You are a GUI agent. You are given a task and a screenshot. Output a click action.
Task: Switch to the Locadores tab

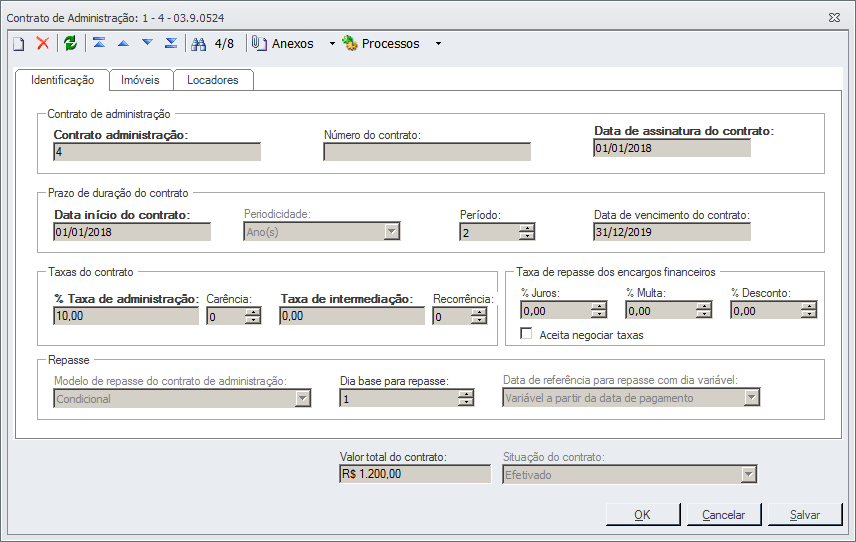(213, 80)
